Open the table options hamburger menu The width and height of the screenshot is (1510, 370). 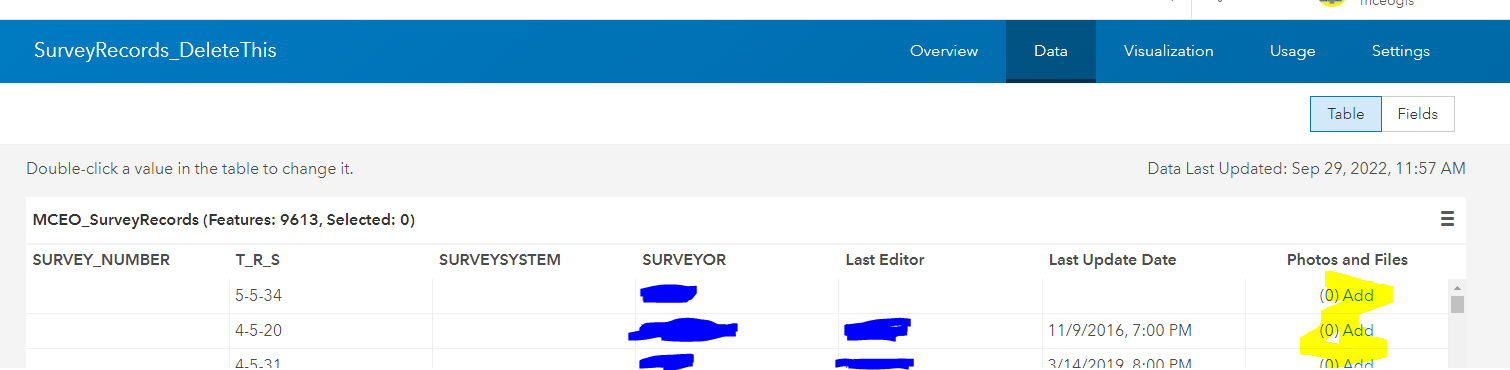pos(1447,220)
